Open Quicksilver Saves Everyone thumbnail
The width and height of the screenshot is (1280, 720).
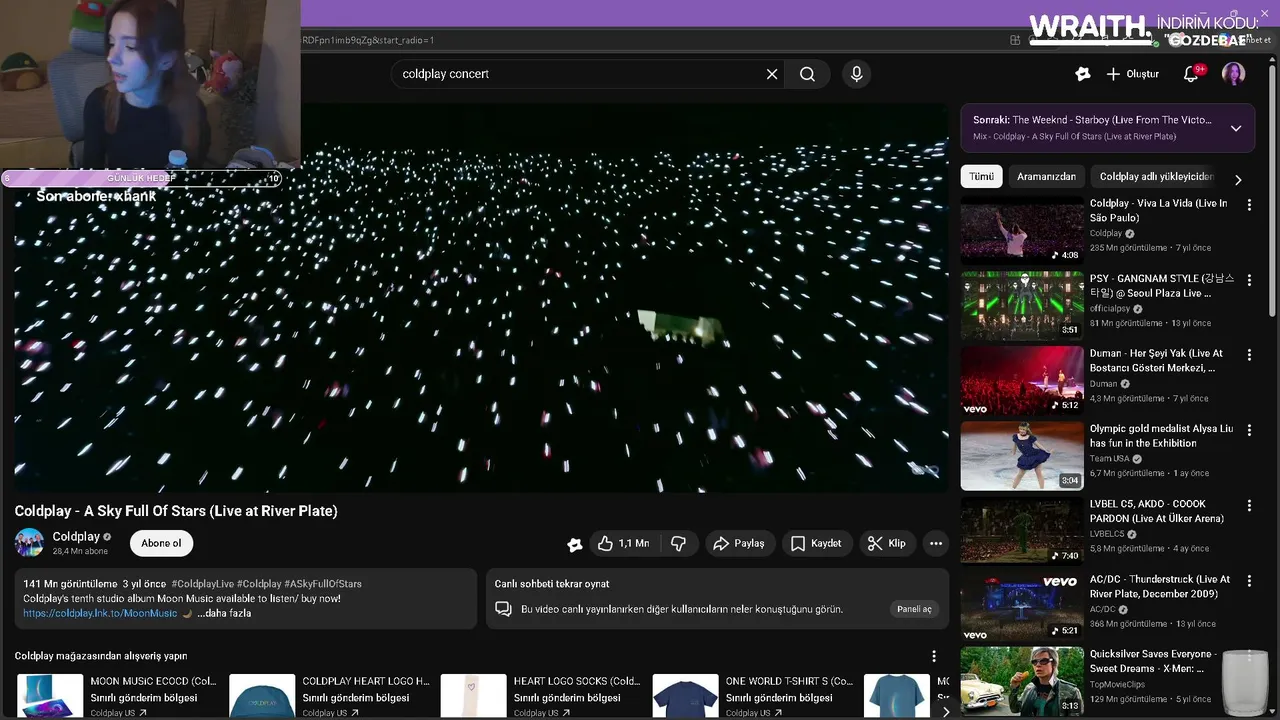(1022, 681)
